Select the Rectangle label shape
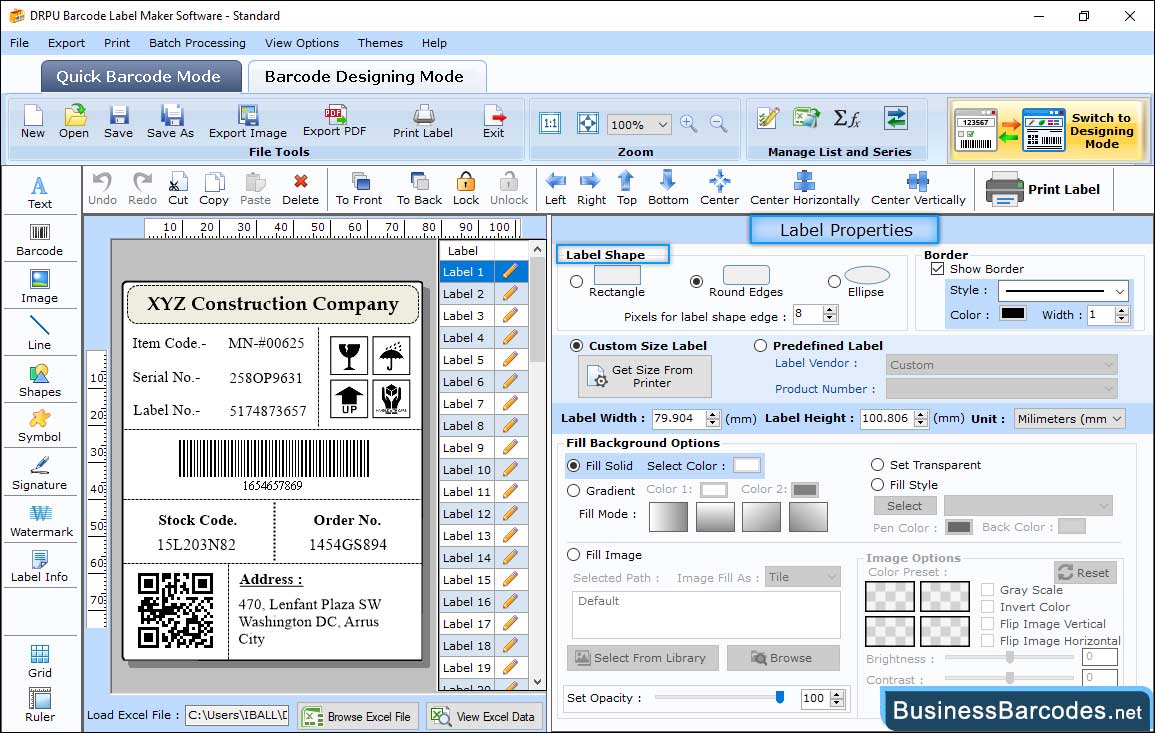 [577, 281]
